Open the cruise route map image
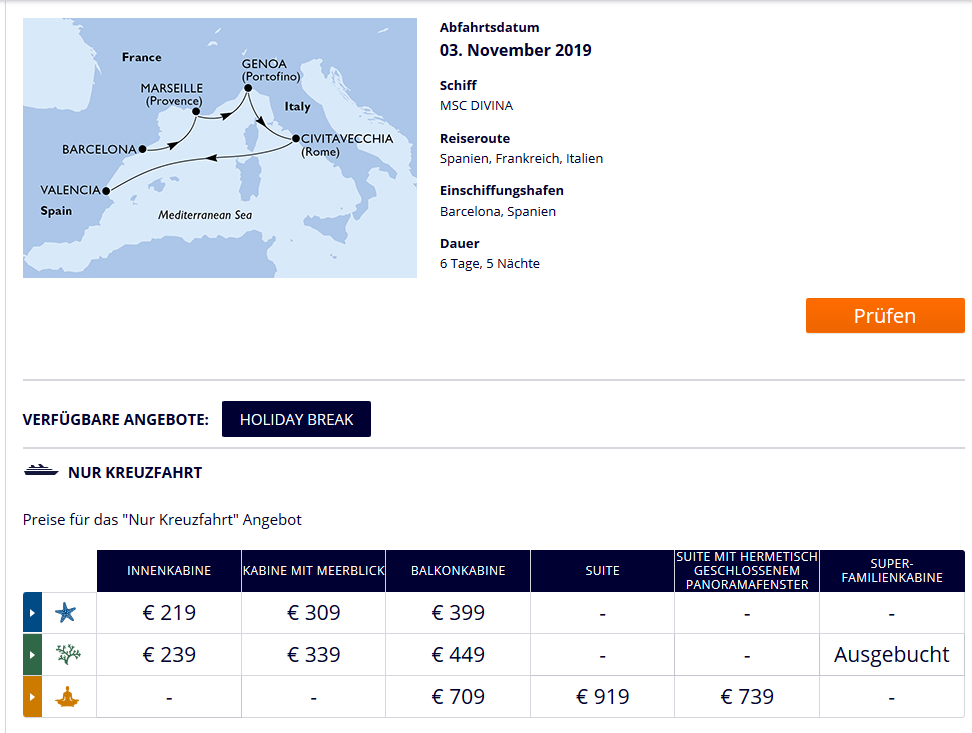This screenshot has width=972, height=733. (220, 148)
